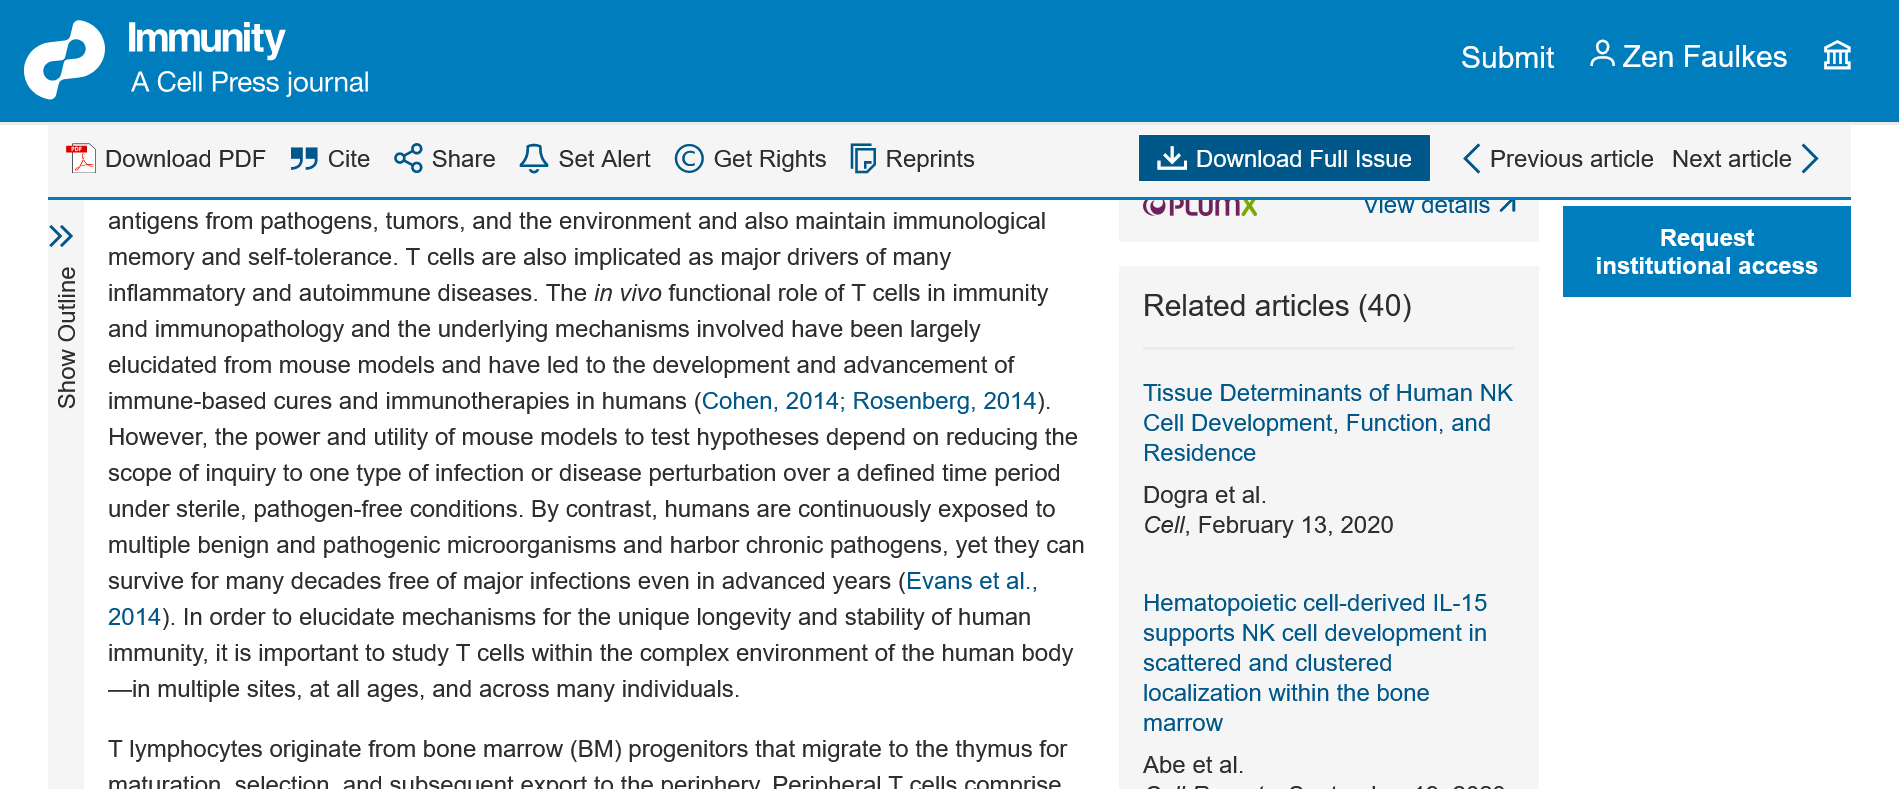Click the quotation mark Cite icon
The image size is (1899, 789).
coord(304,159)
